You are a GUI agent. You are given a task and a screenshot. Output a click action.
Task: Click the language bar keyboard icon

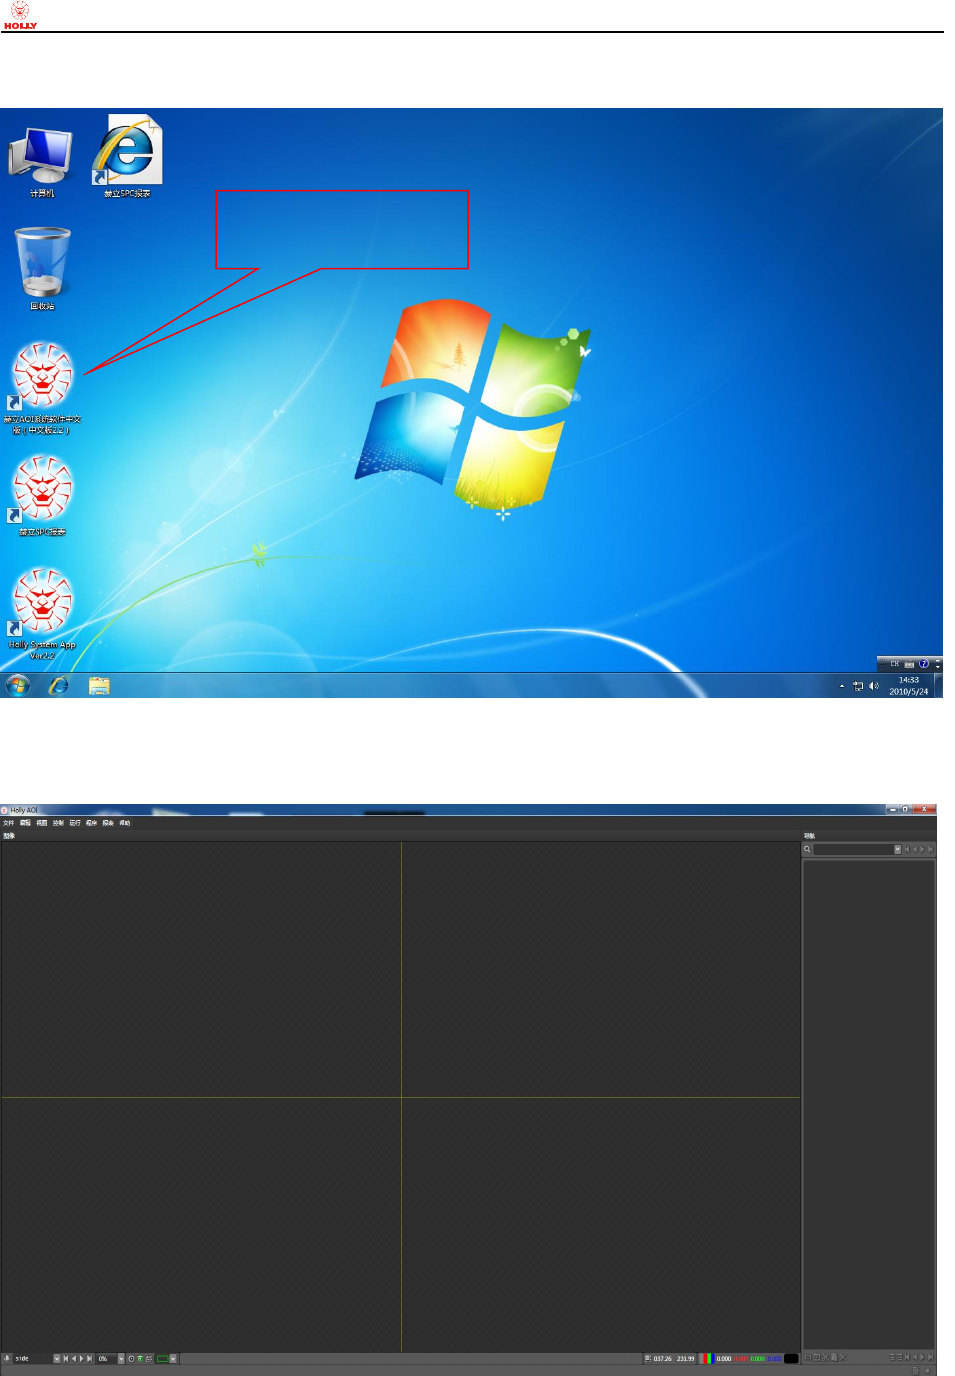tap(909, 665)
